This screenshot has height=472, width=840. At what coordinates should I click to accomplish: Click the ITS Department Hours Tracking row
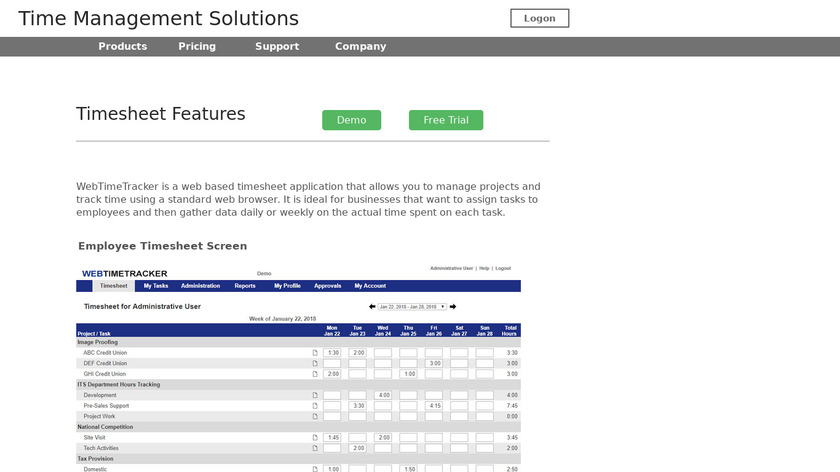[x=298, y=385]
